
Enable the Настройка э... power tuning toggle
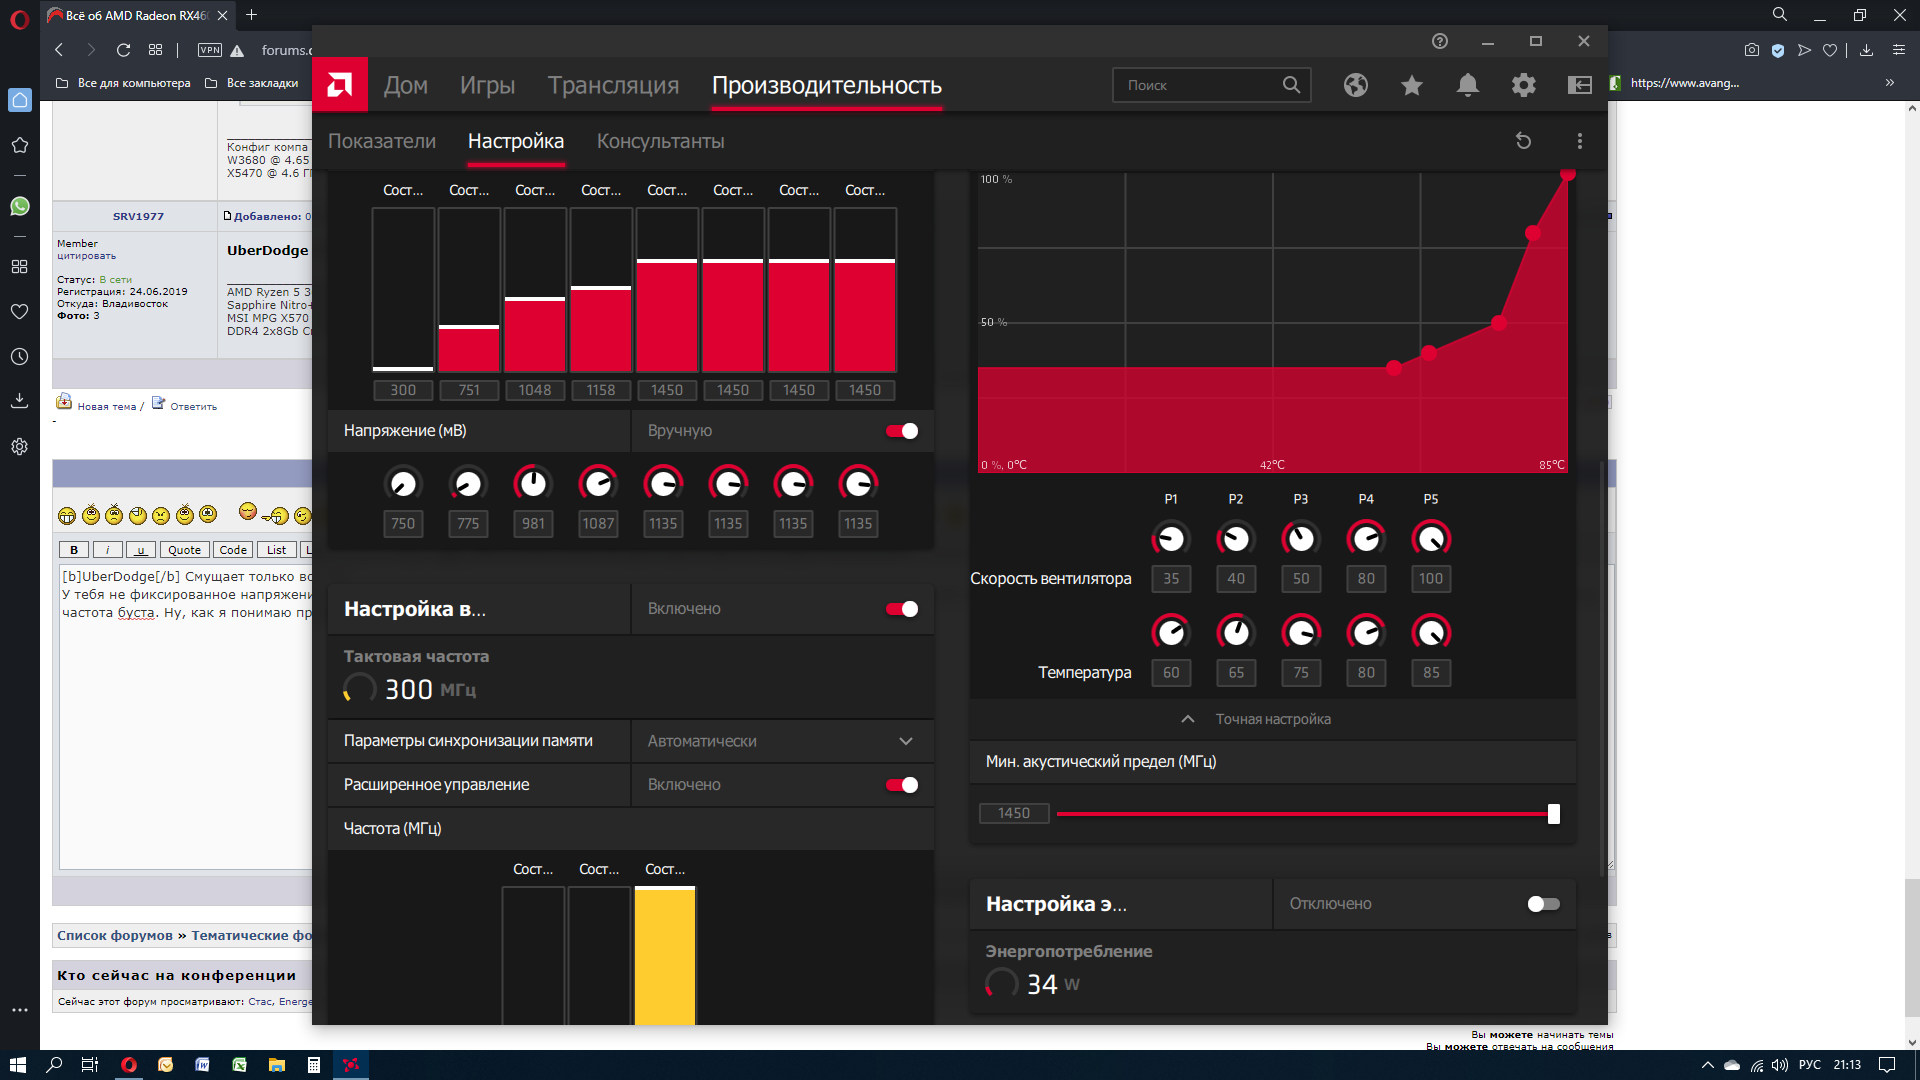(x=1543, y=904)
